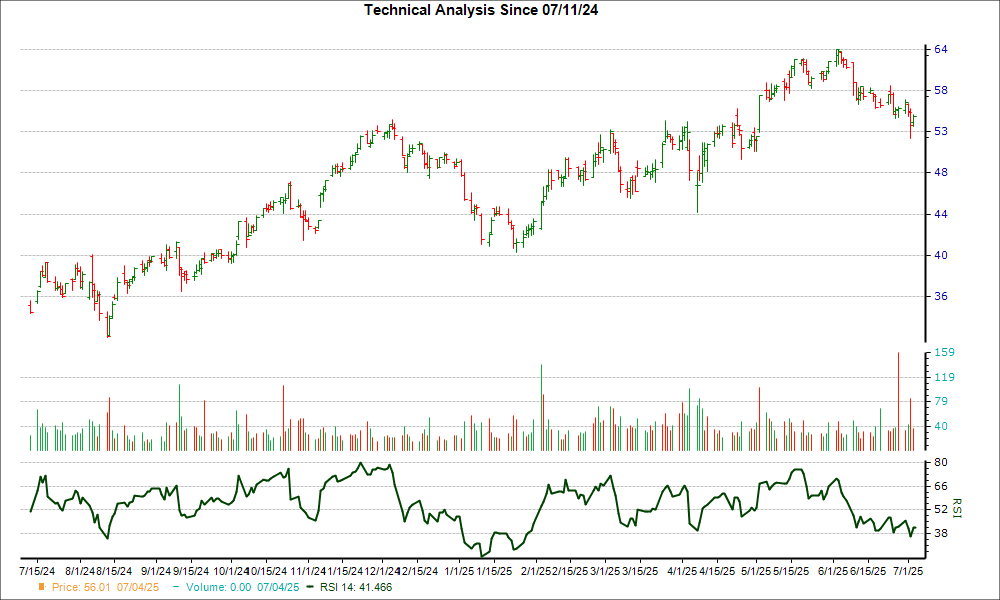
Task: Click the 3/15/25 date label
Action: tap(640, 571)
